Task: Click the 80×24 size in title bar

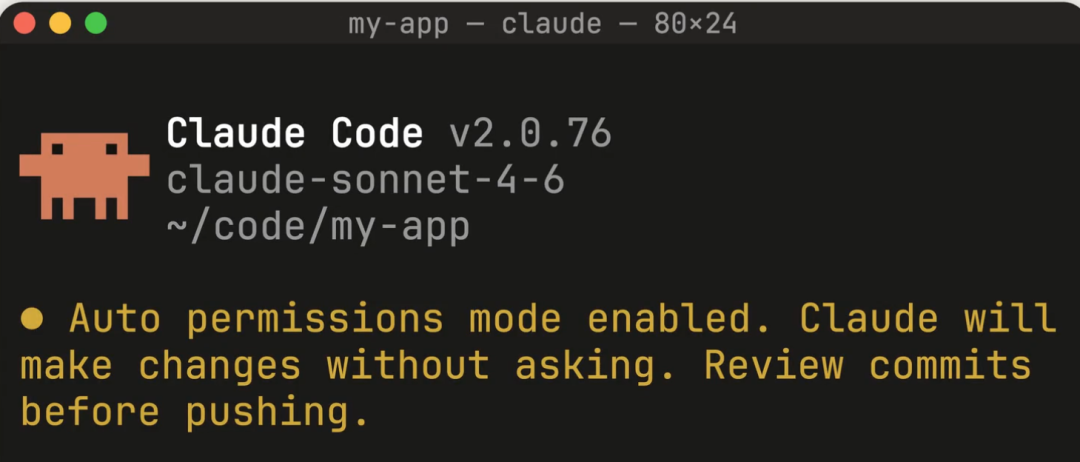Action: point(695,24)
